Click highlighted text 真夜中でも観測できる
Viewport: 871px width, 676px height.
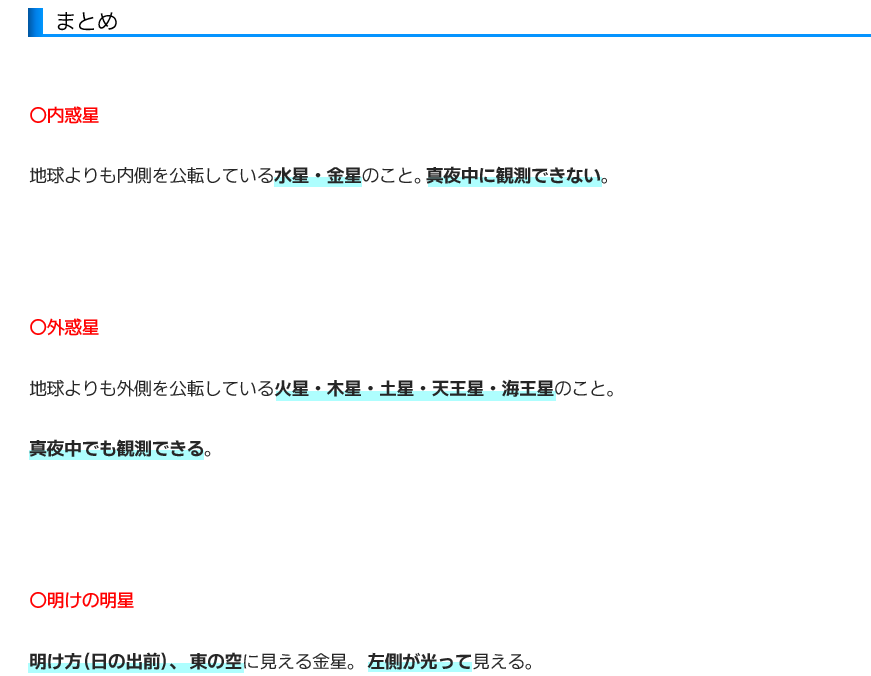(x=117, y=449)
